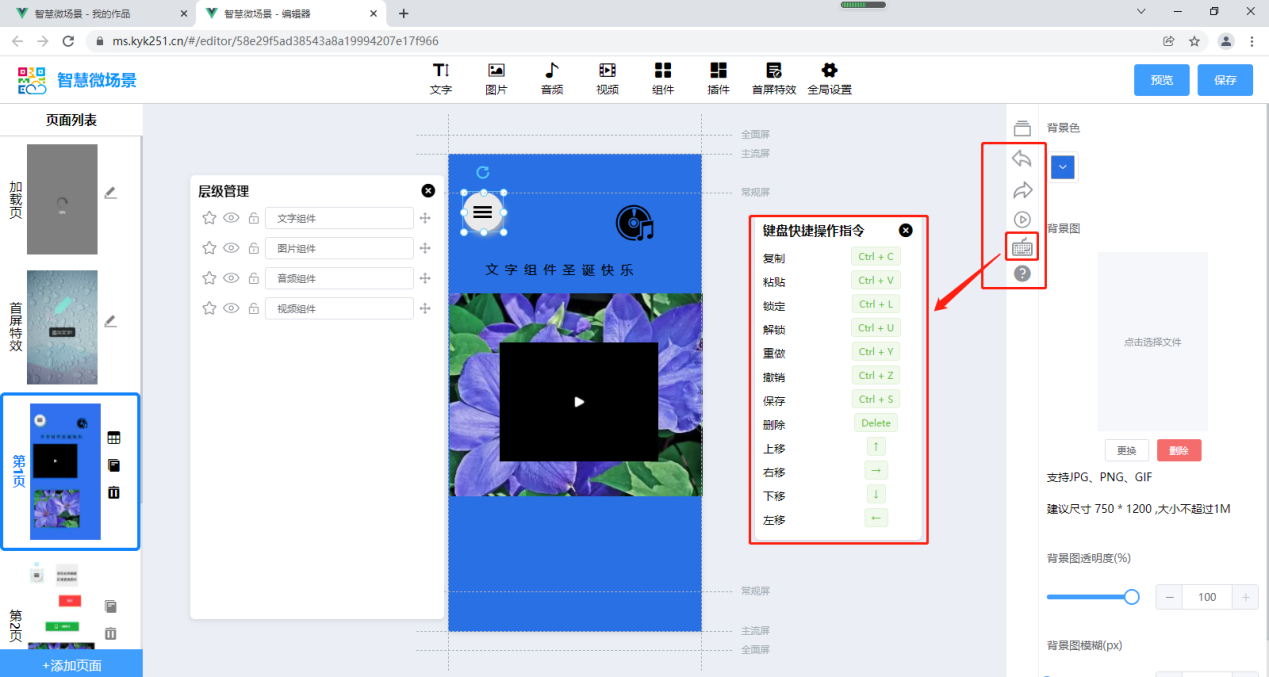Open keyboard shortcuts icon in right toolbar
Viewport: 1269px width, 677px height.
tap(1022, 247)
